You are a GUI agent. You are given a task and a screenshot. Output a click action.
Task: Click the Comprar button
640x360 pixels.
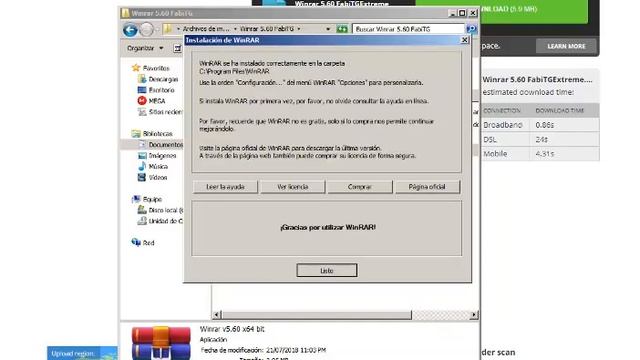360,187
